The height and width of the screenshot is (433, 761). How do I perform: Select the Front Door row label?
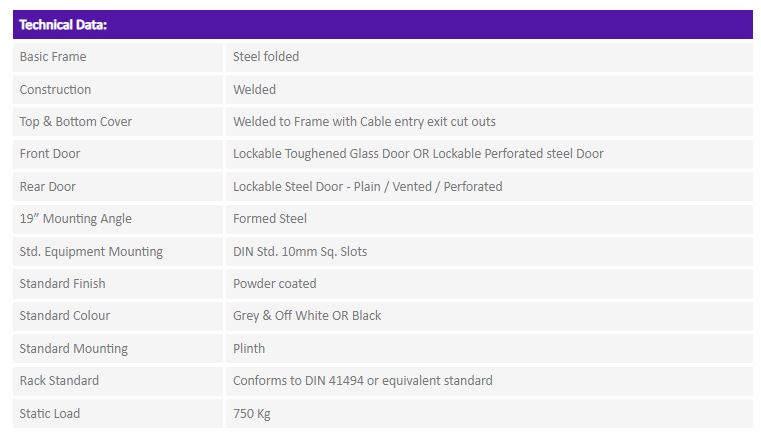coord(50,154)
